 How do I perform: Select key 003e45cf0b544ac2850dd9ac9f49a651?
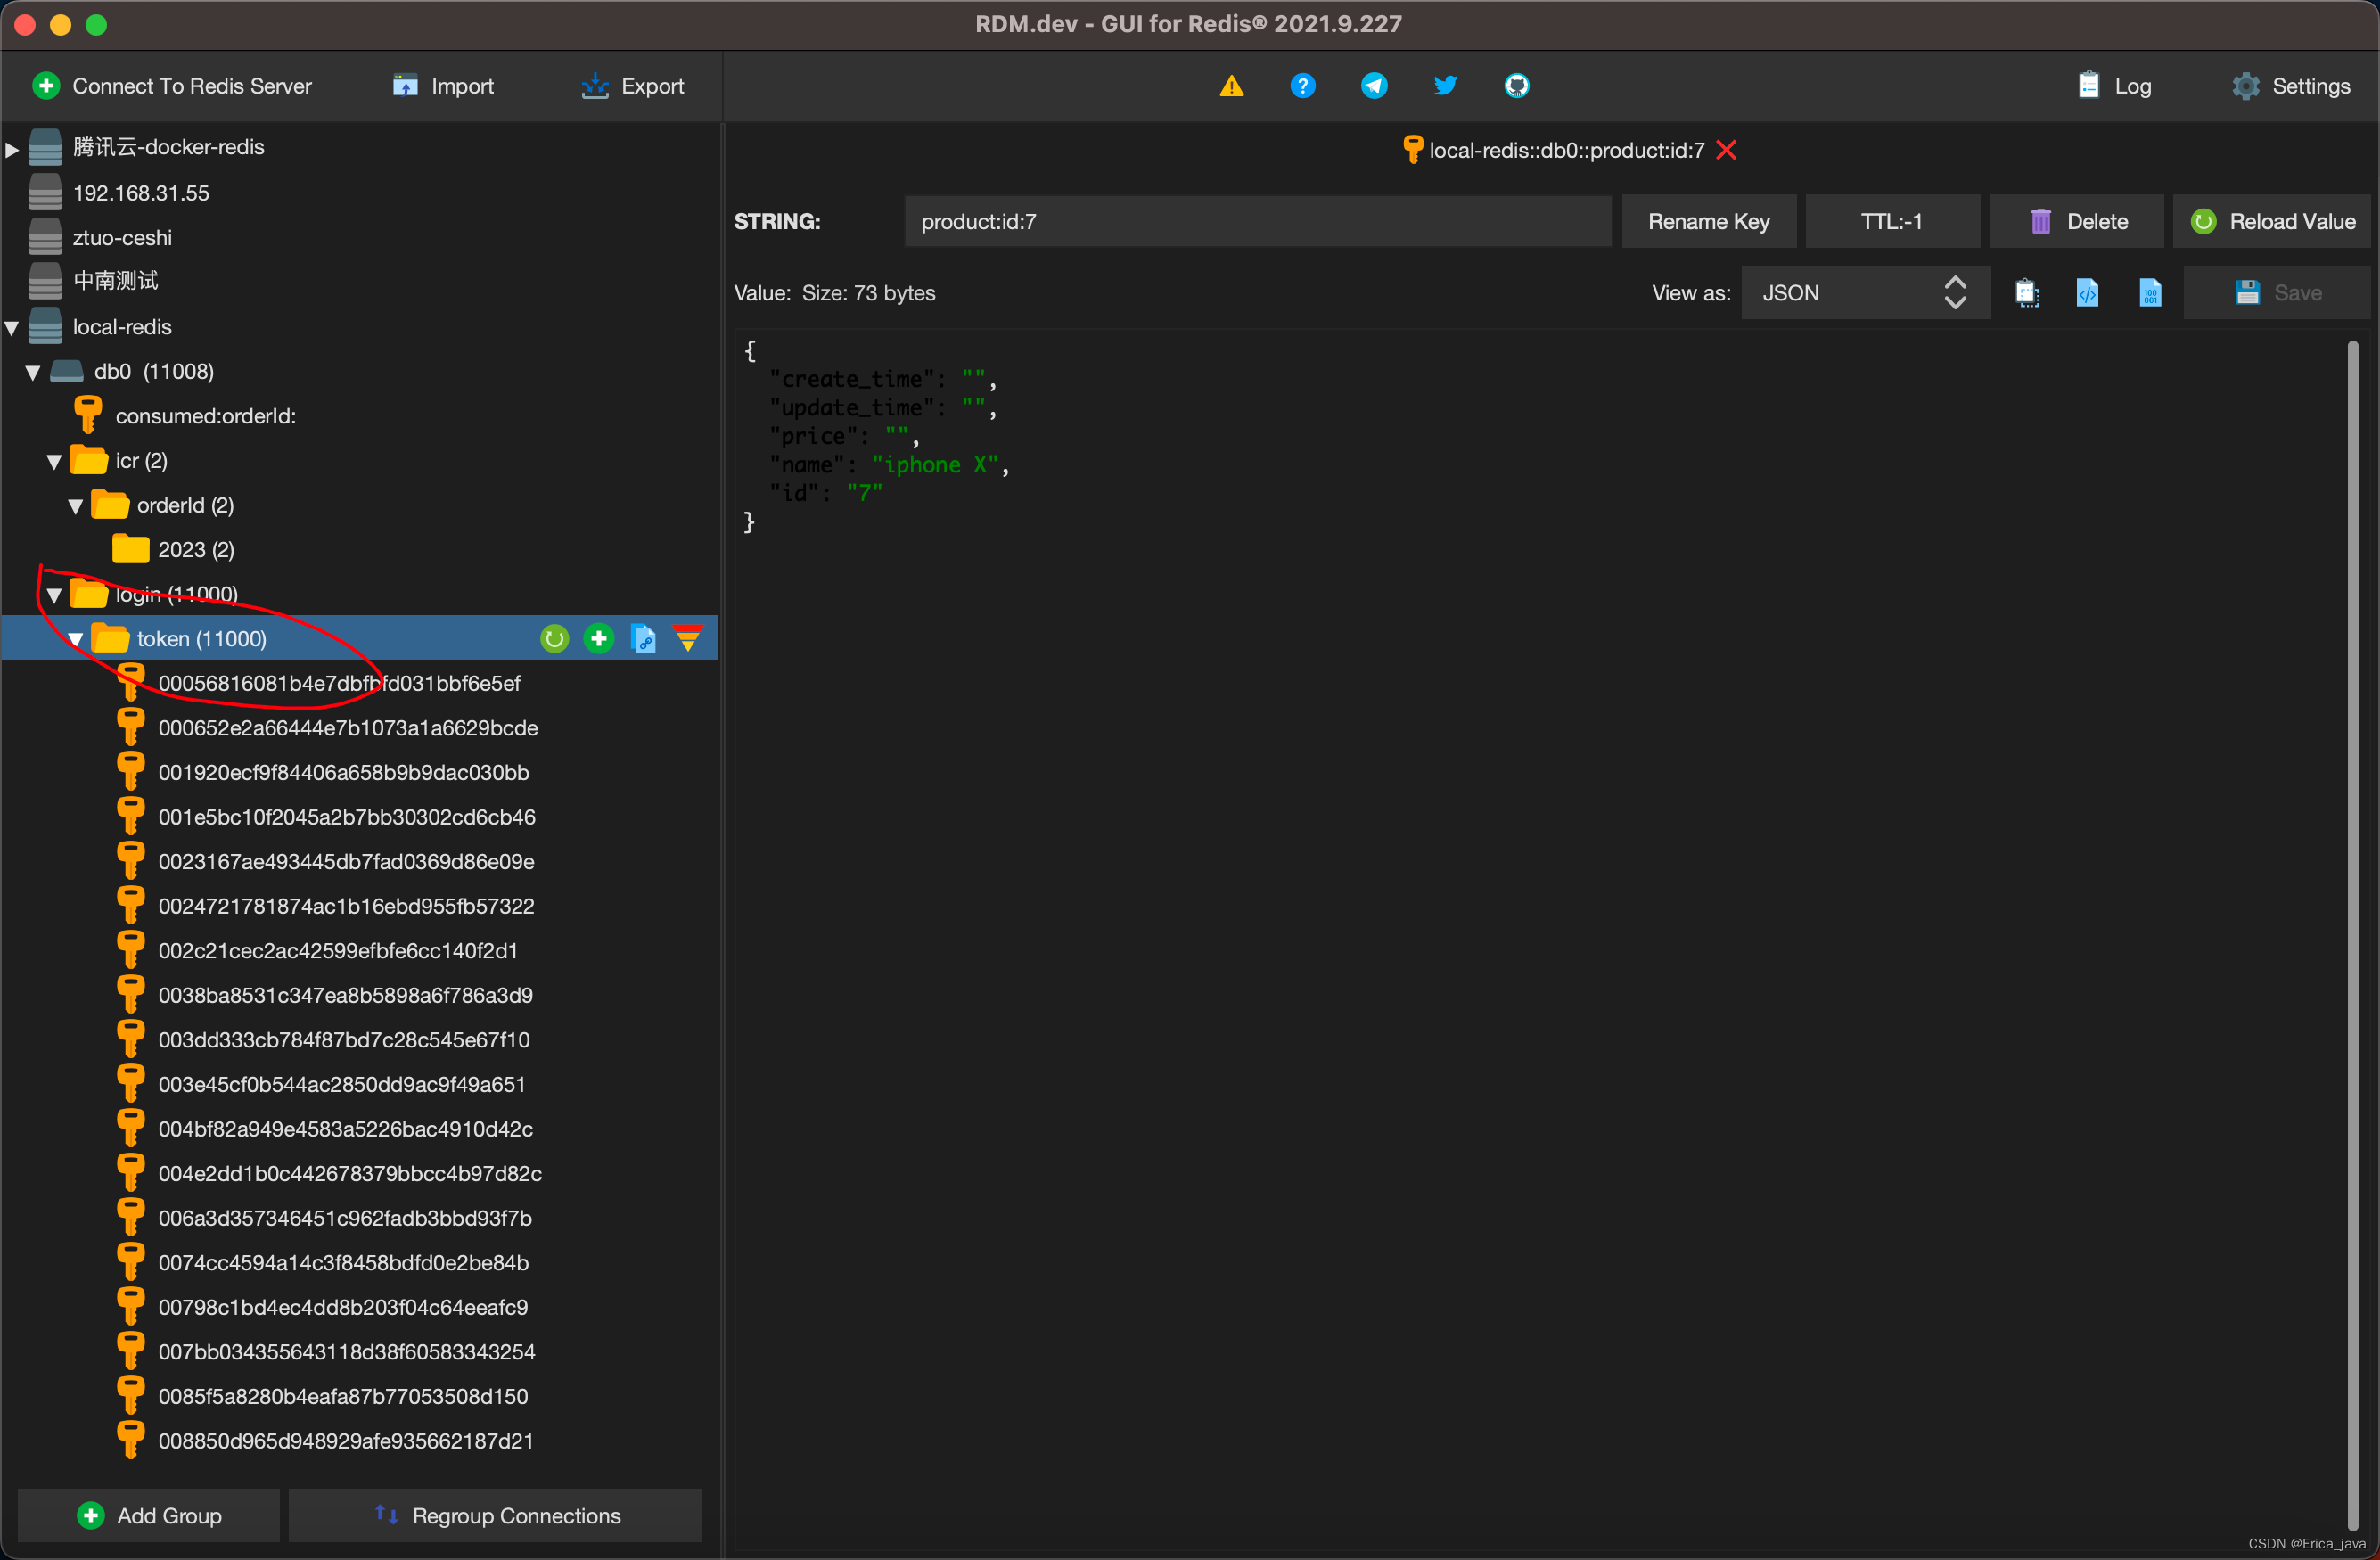[x=341, y=1084]
